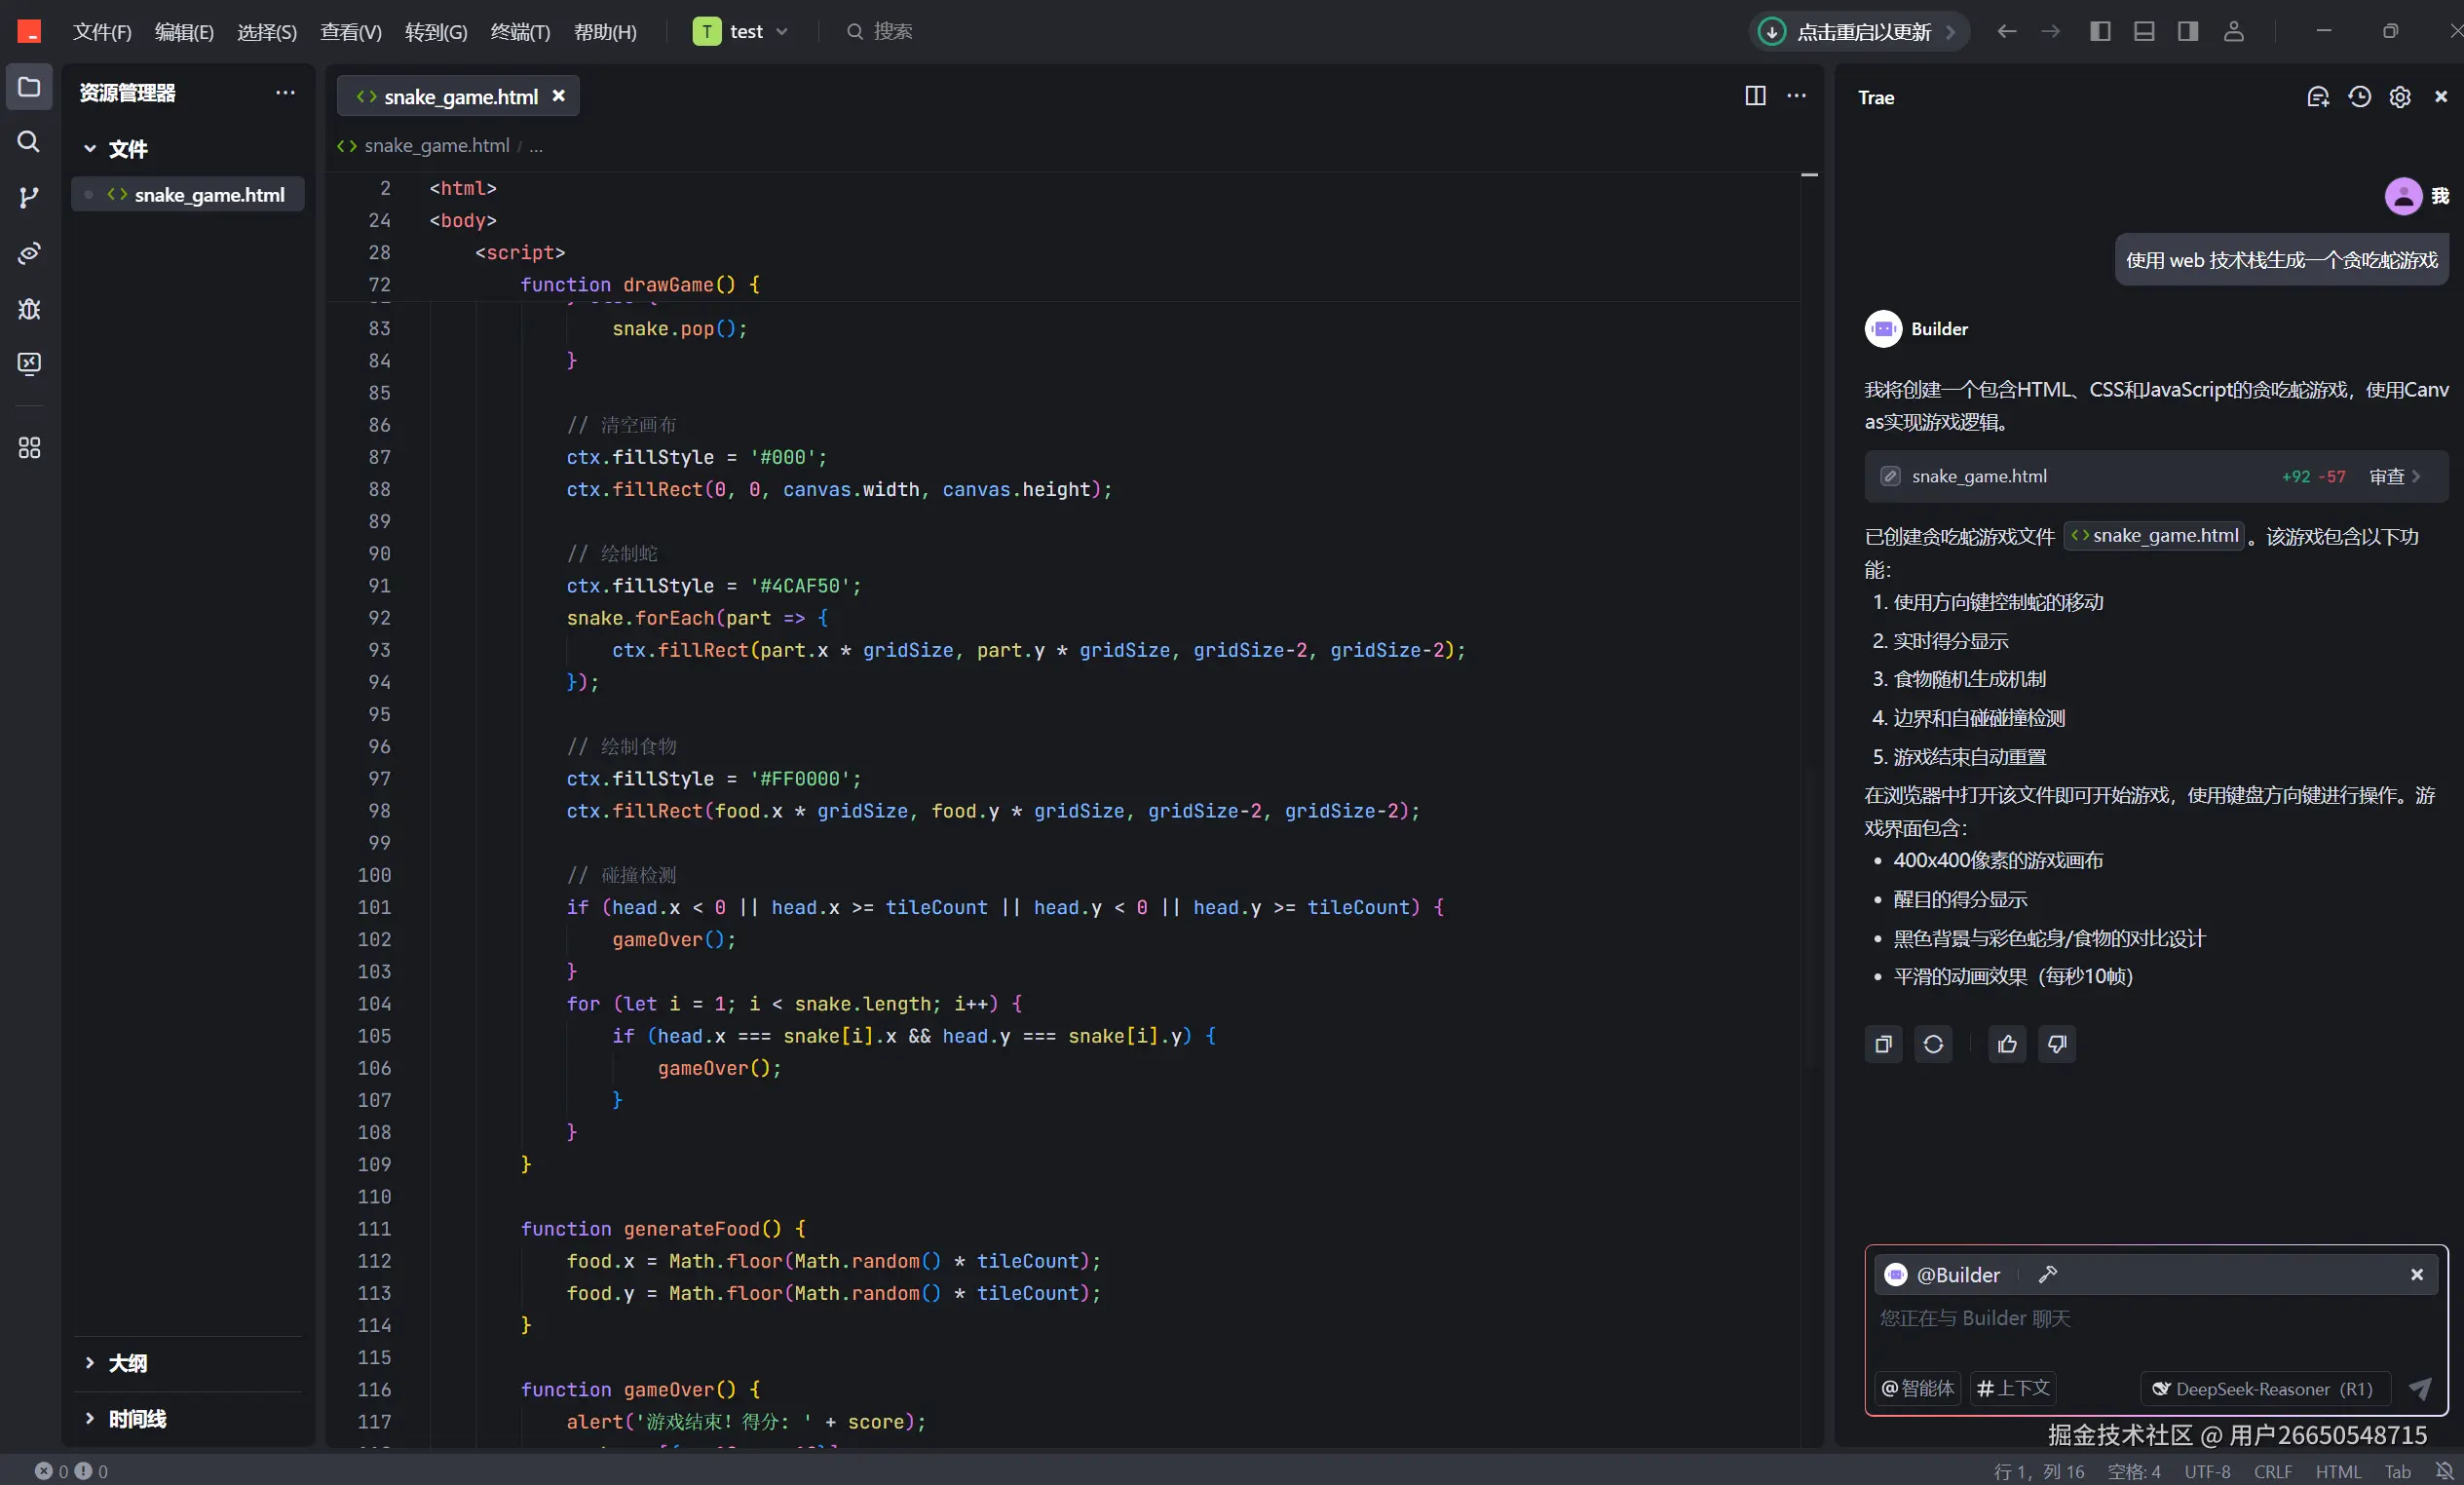This screenshot has width=2464, height=1485.
Task: Click 点击重启以更新 update button
Action: 1862,32
